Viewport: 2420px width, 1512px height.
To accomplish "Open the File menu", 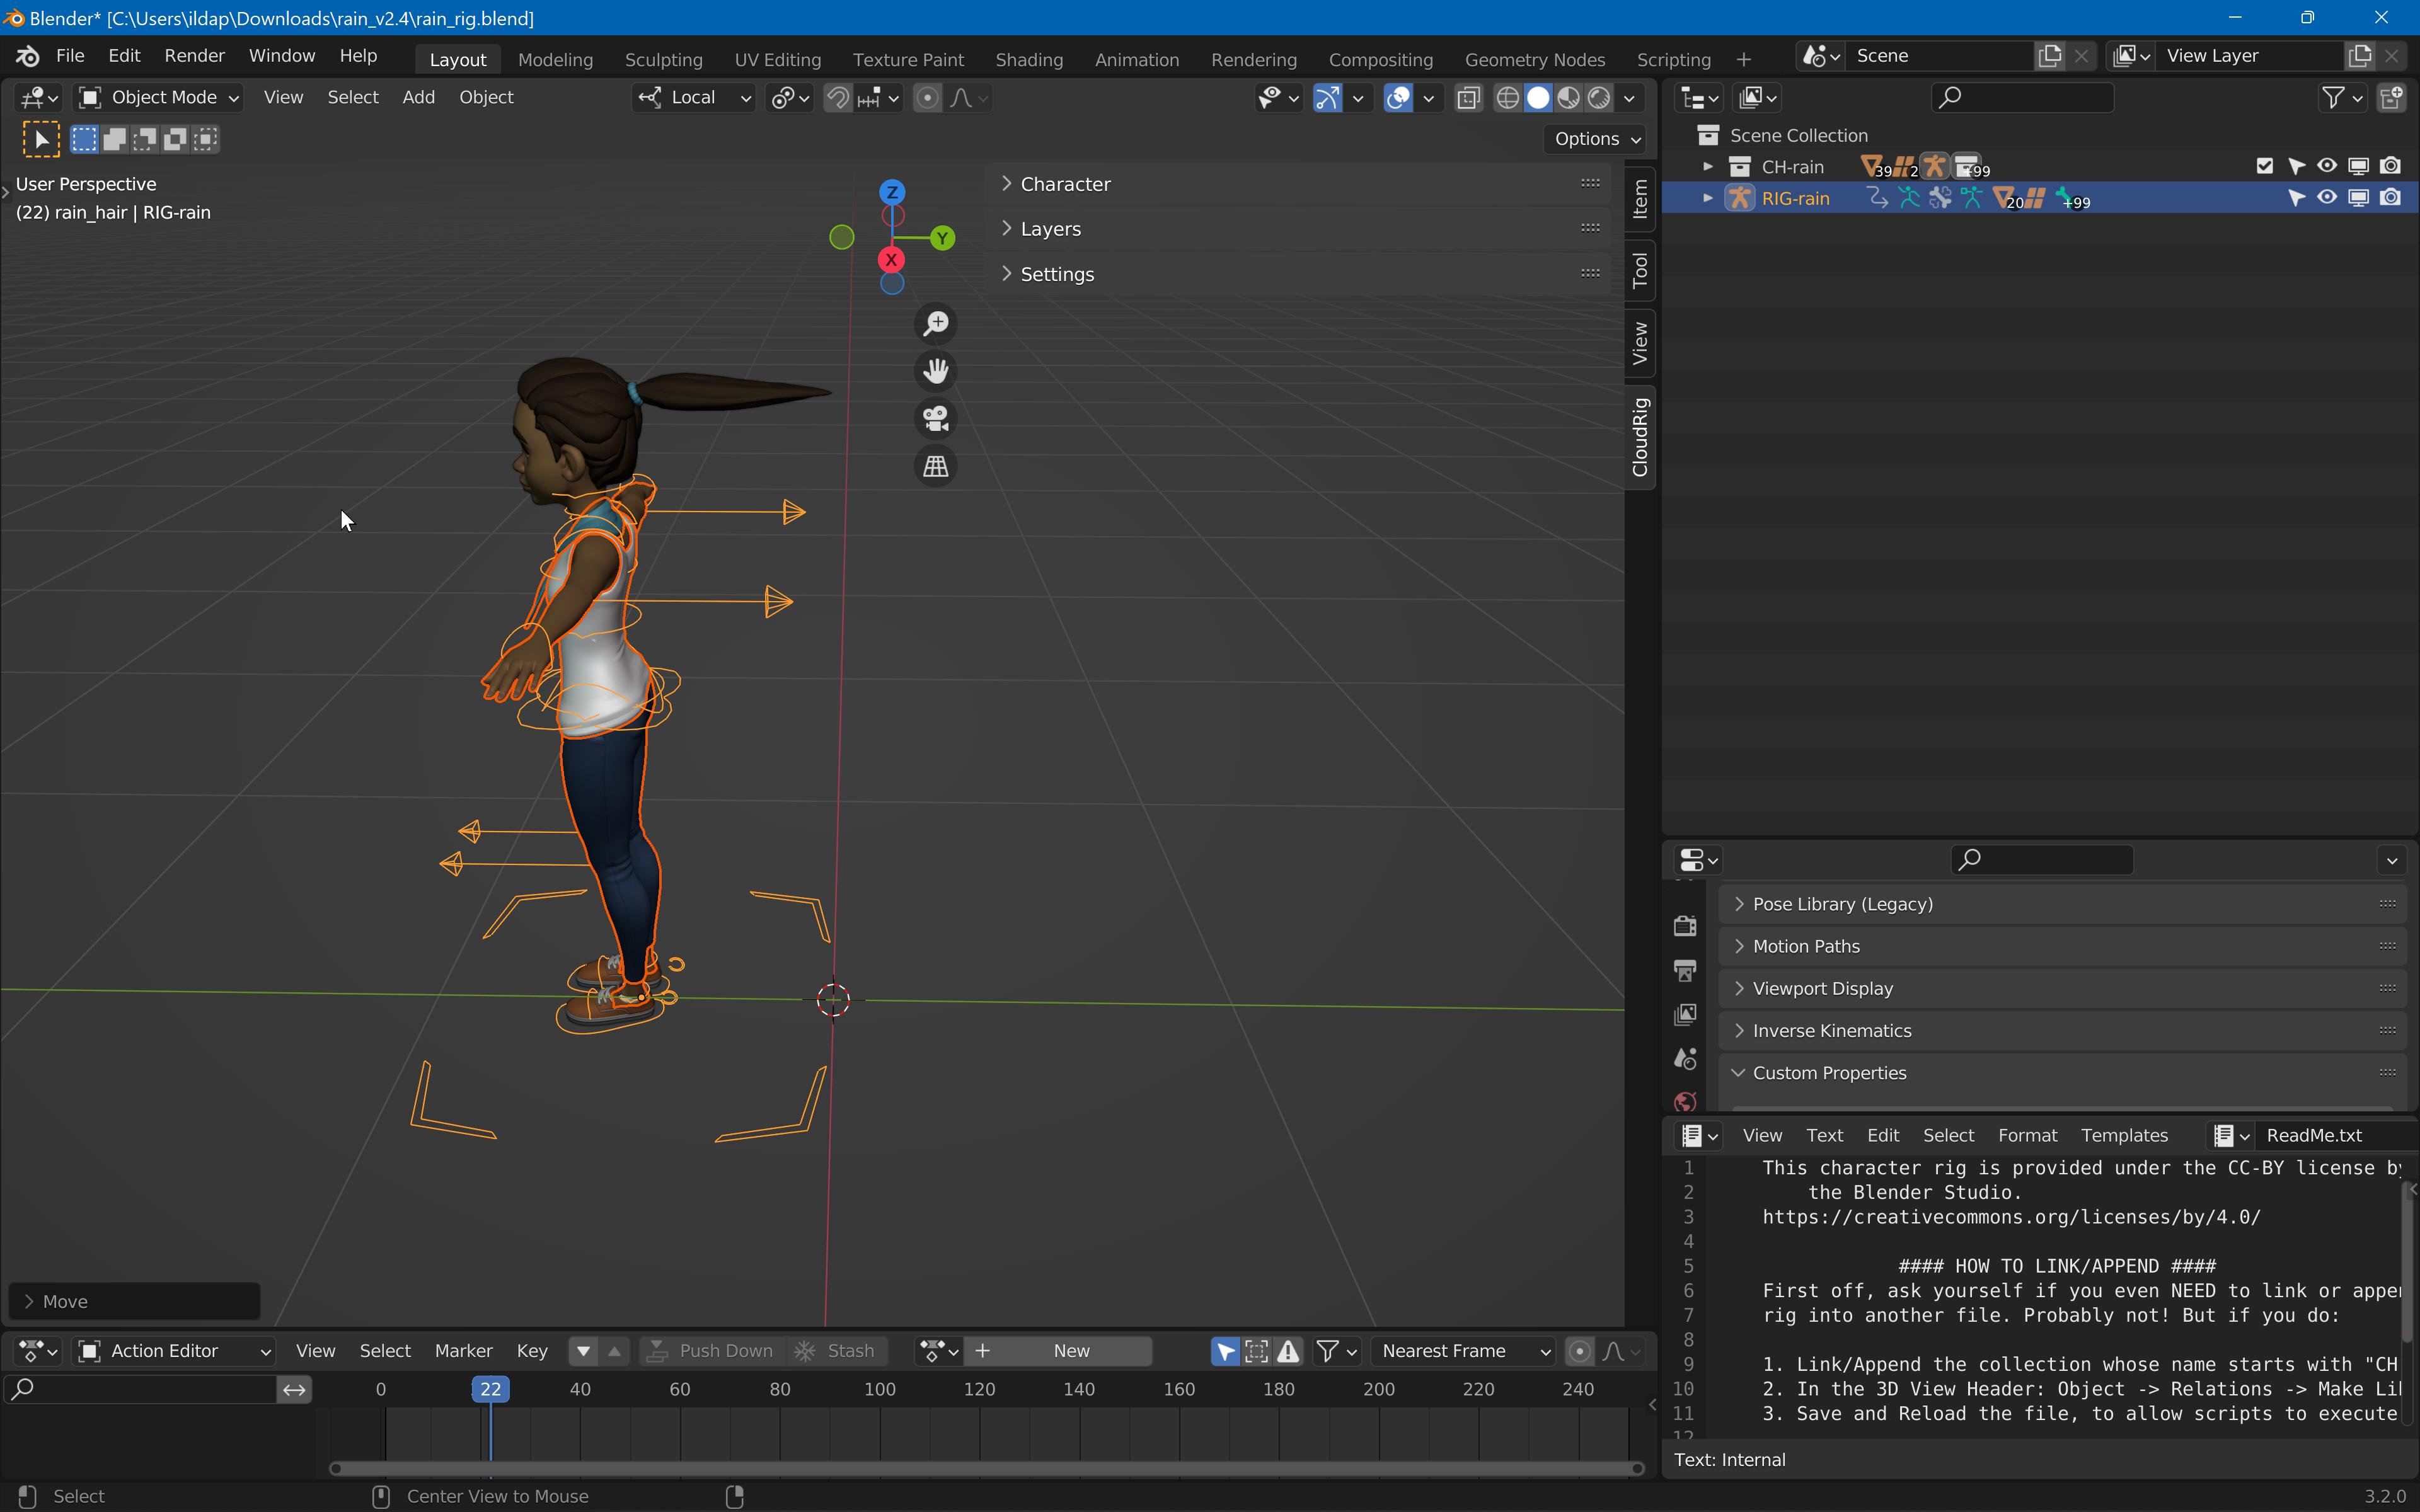I will (x=70, y=56).
